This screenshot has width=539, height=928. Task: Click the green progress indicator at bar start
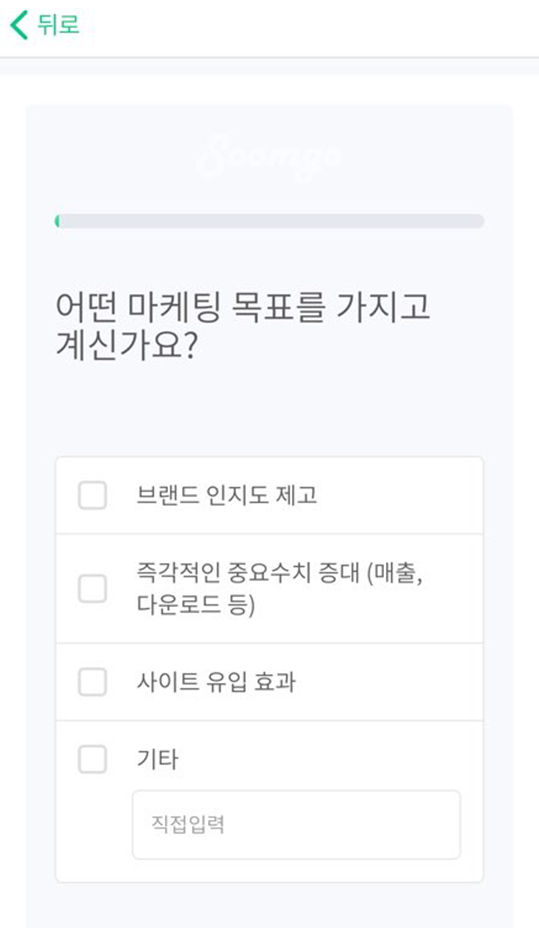pyautogui.click(x=57, y=221)
